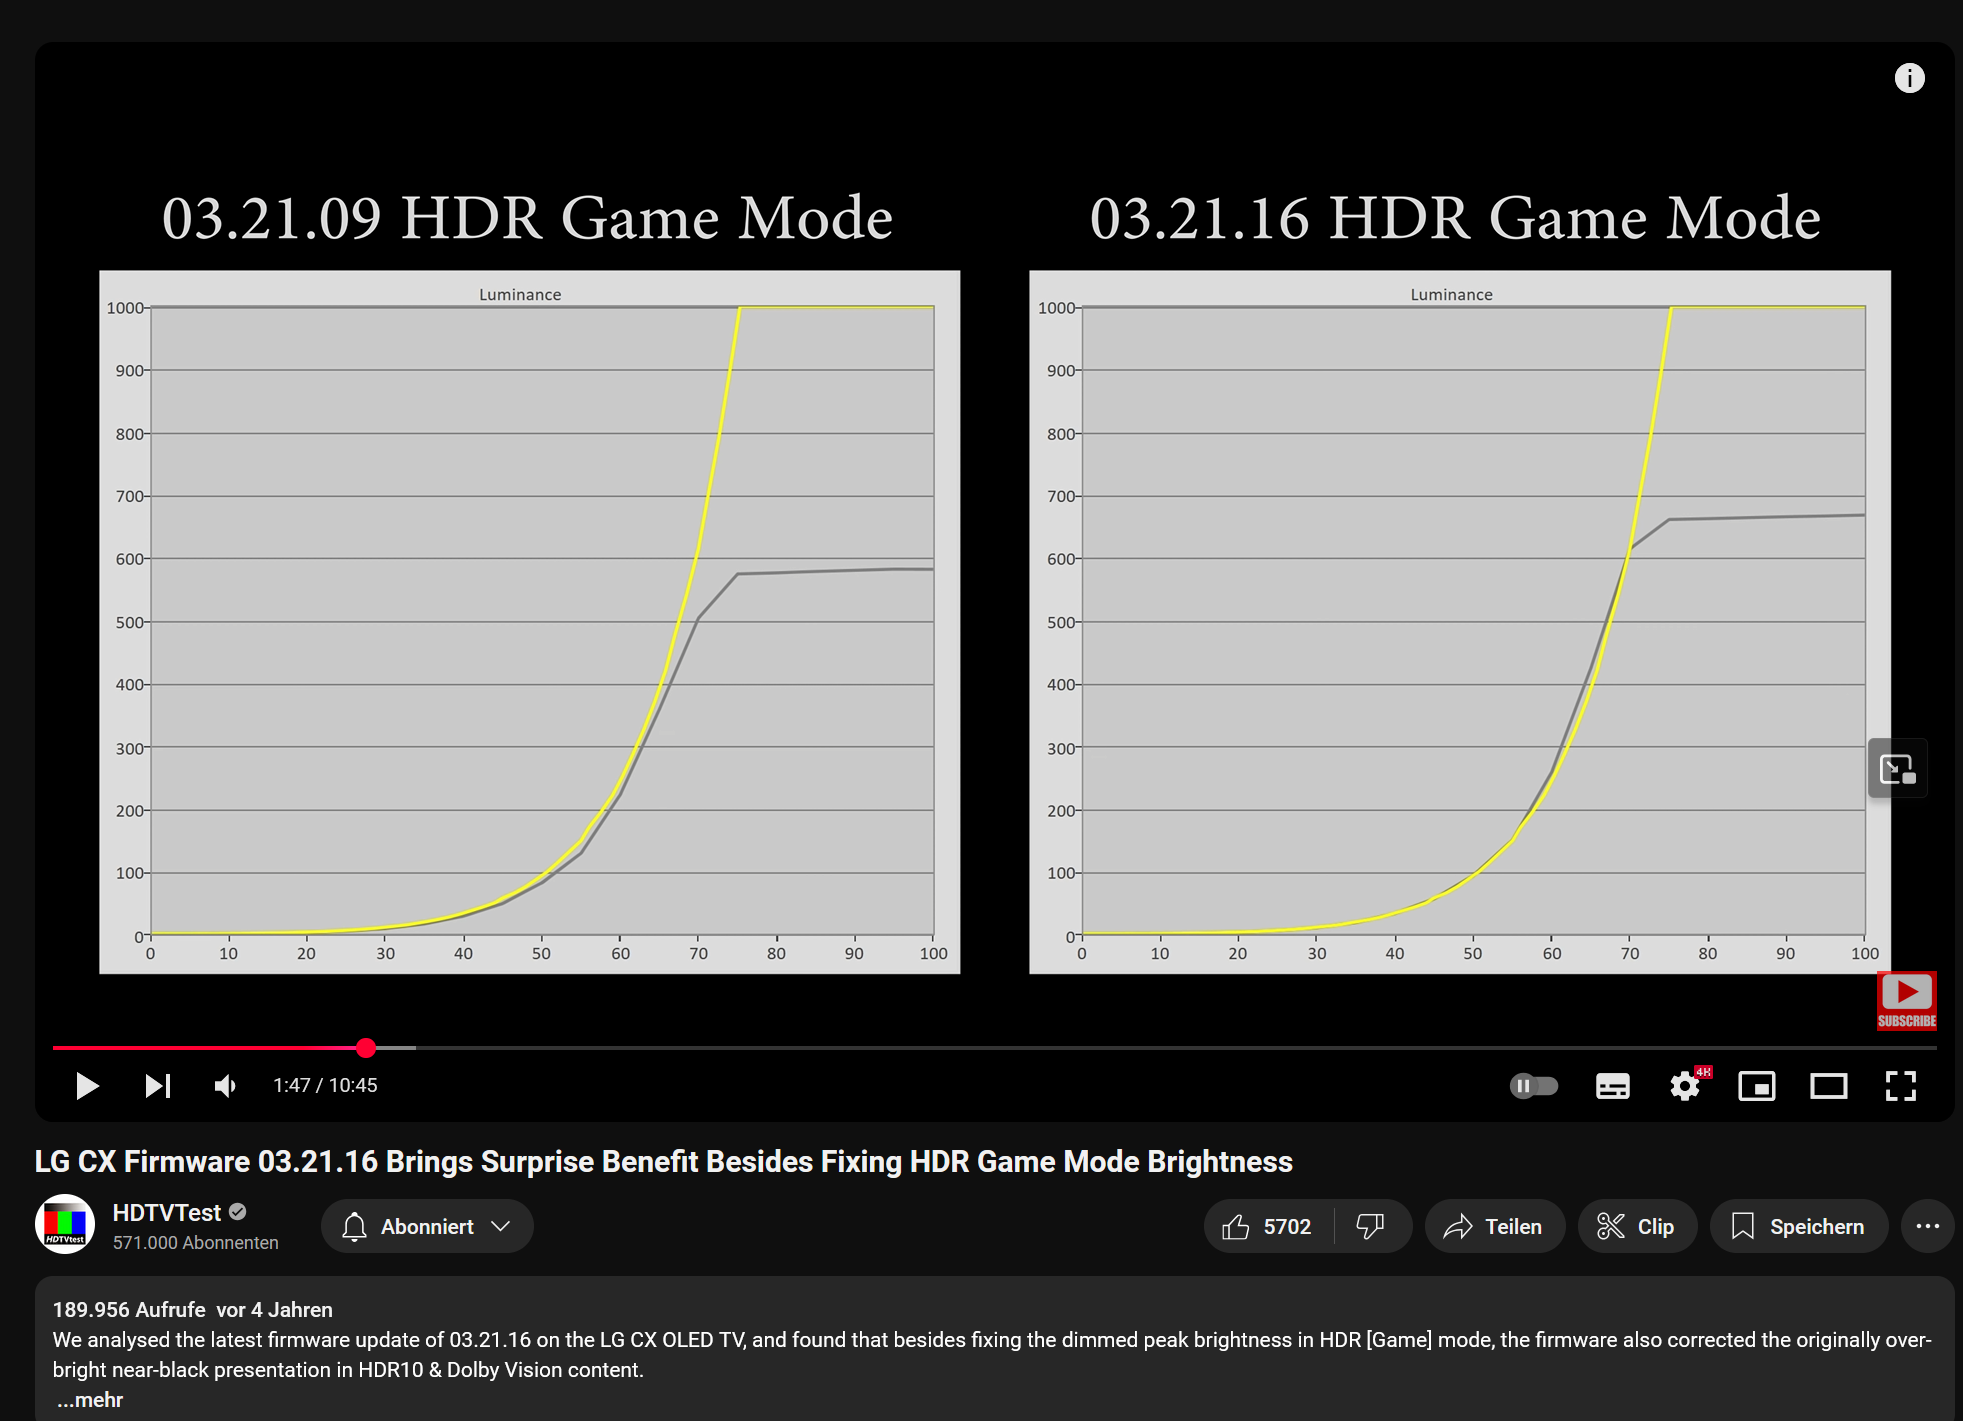Switch to miniplayer mode
This screenshot has width=1963, height=1421.
(1756, 1086)
